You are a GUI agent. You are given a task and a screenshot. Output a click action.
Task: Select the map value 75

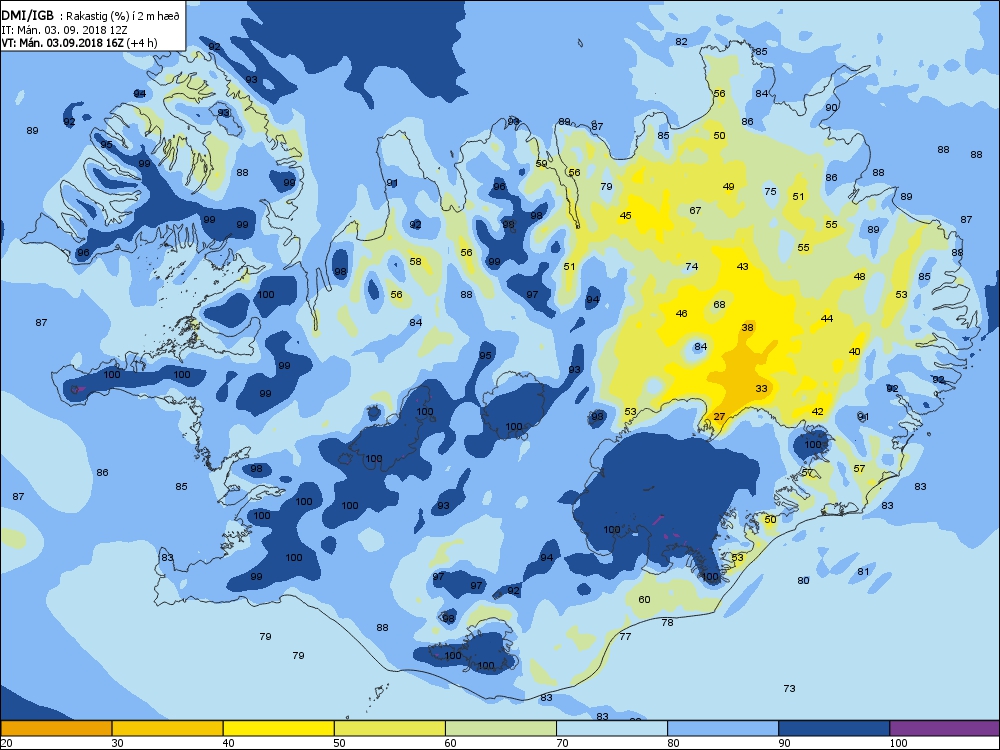(770, 191)
